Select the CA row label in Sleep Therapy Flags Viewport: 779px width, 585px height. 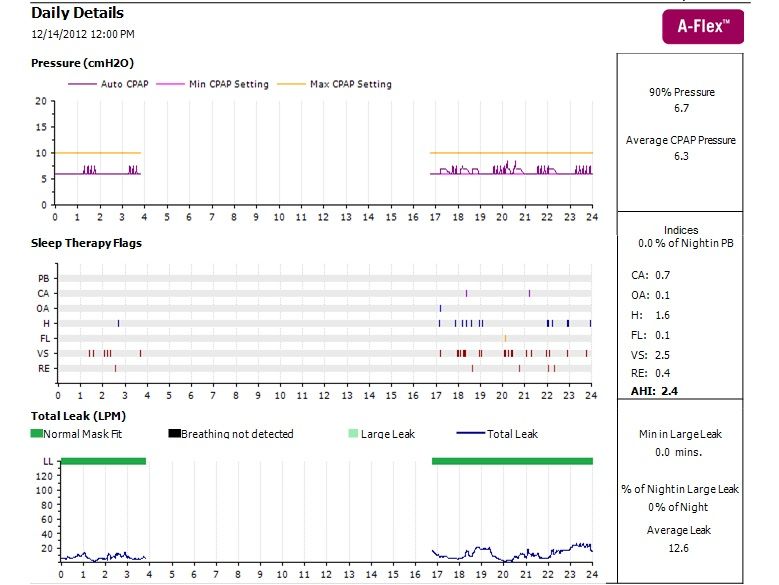44,293
